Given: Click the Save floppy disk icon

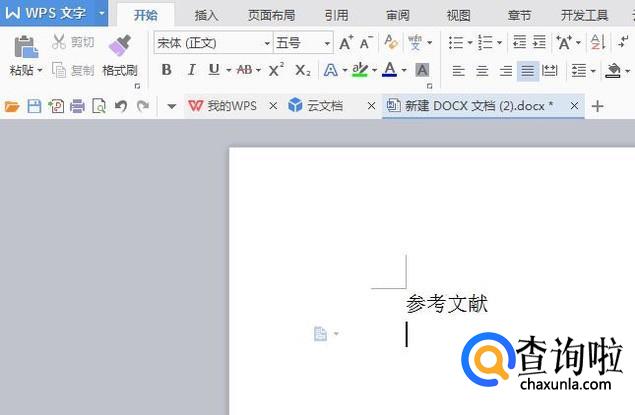Looking at the screenshot, I should click(34, 106).
